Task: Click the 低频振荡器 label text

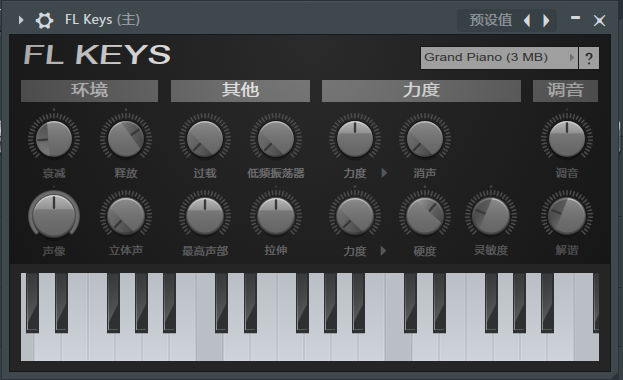Action: tap(276, 173)
